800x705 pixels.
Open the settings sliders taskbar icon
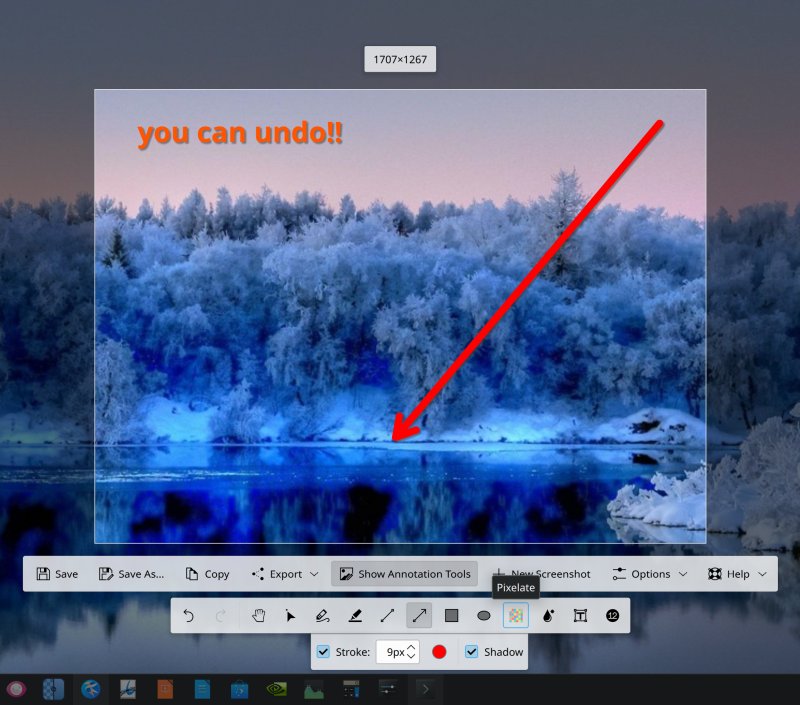click(388, 689)
